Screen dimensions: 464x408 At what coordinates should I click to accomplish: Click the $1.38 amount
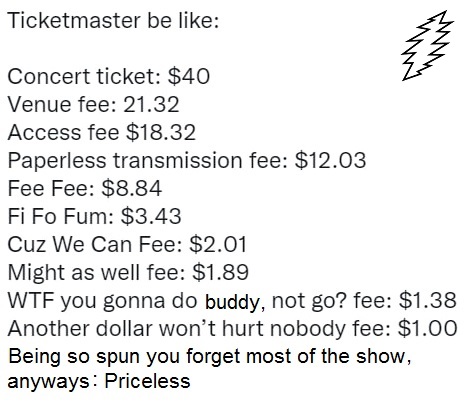tap(427, 300)
